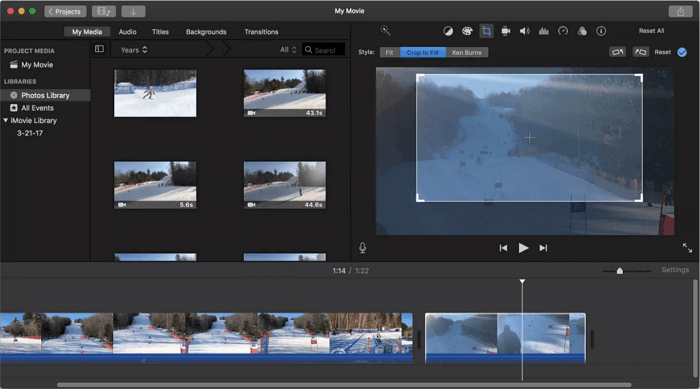Click the import media down-arrow button
The width and height of the screenshot is (700, 389).
coord(133,11)
